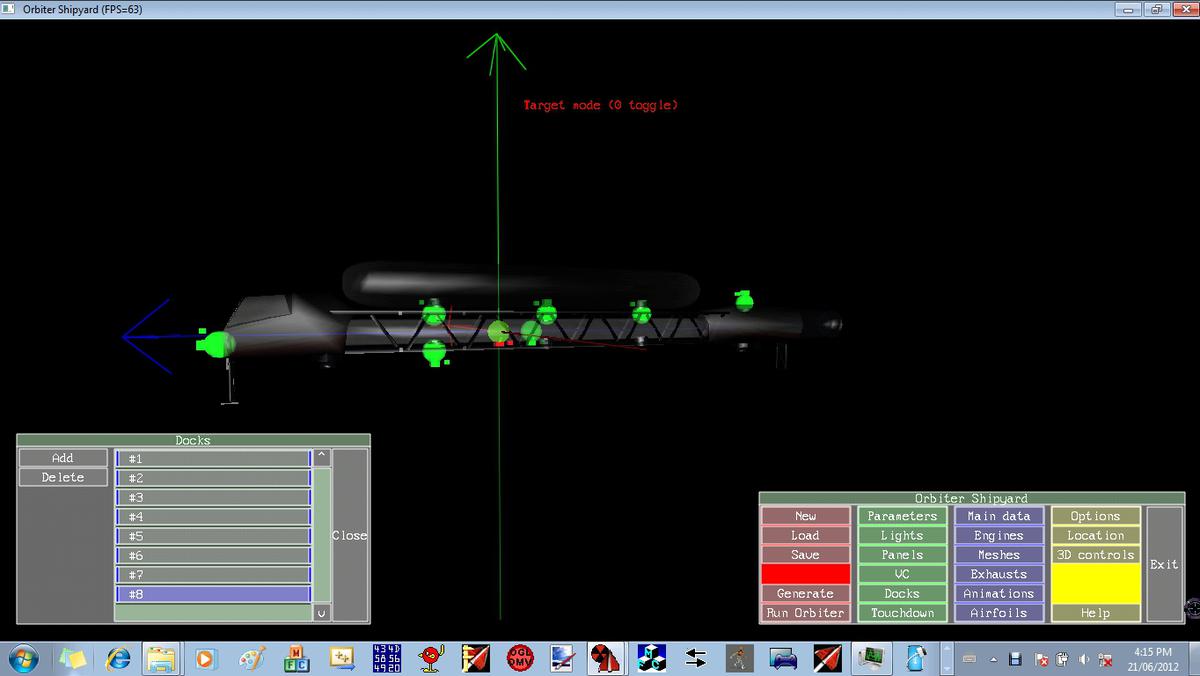The width and height of the screenshot is (1200, 676).
Task: Open the Paint palette taskbar icon
Action: [x=251, y=658]
